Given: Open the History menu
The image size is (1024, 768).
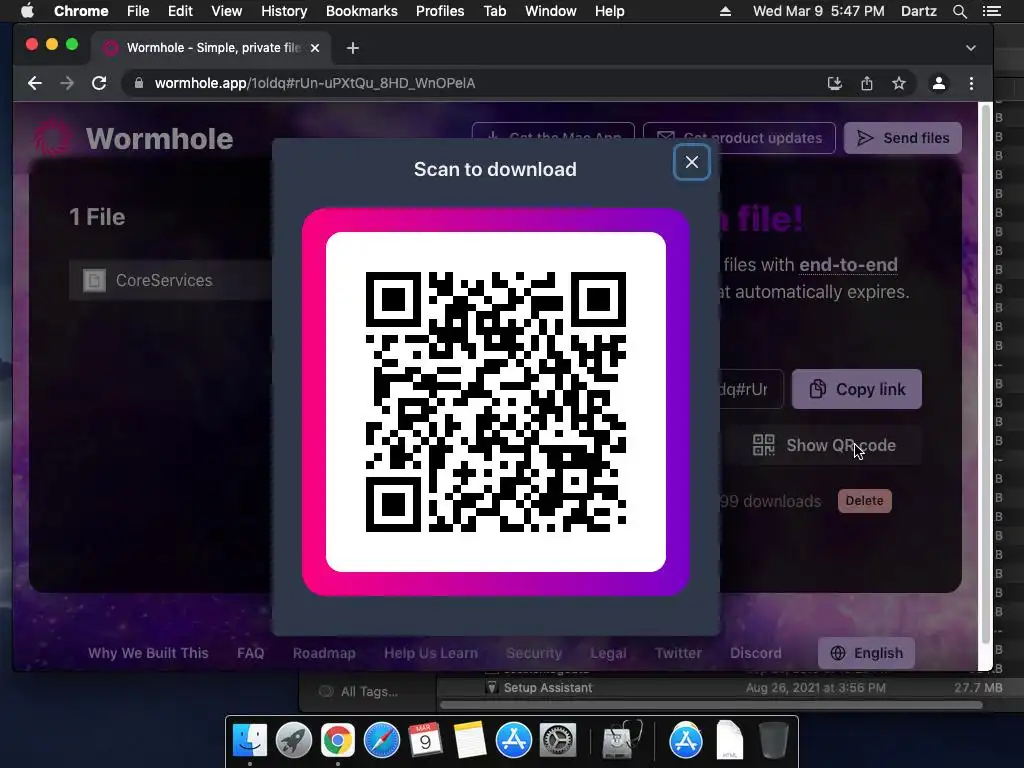Looking at the screenshot, I should point(284,11).
